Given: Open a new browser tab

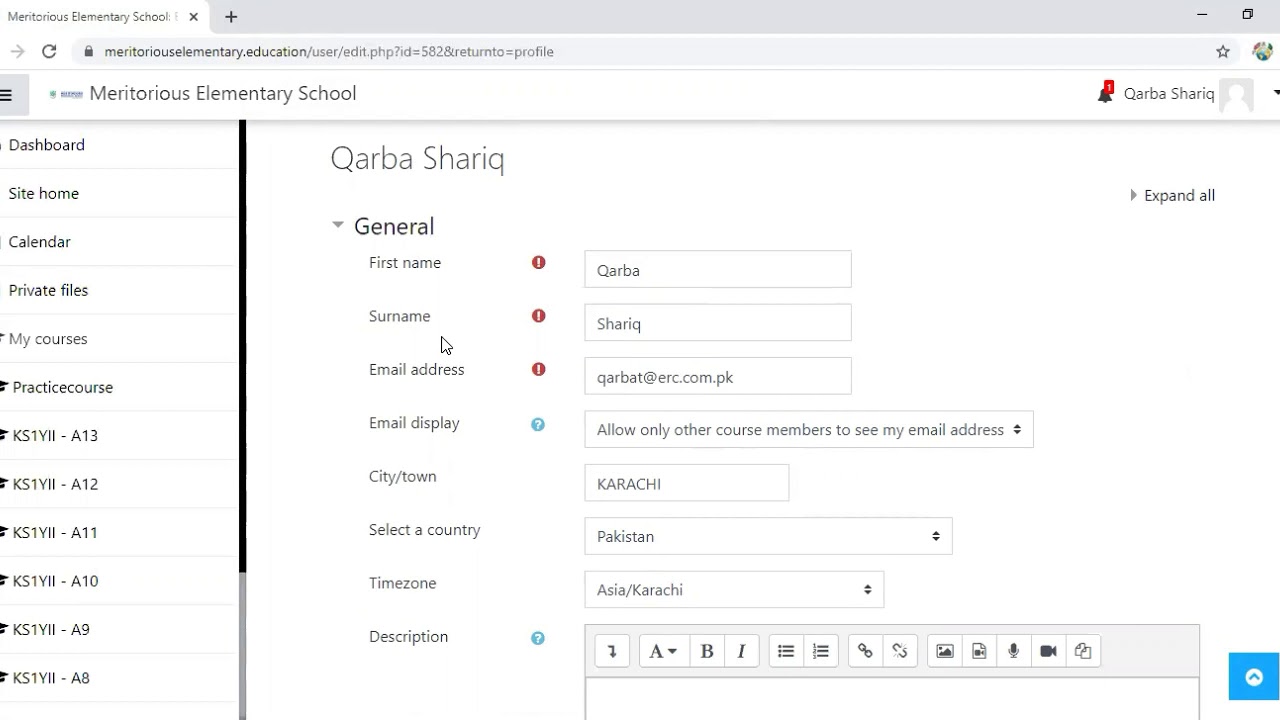Looking at the screenshot, I should coord(231,16).
